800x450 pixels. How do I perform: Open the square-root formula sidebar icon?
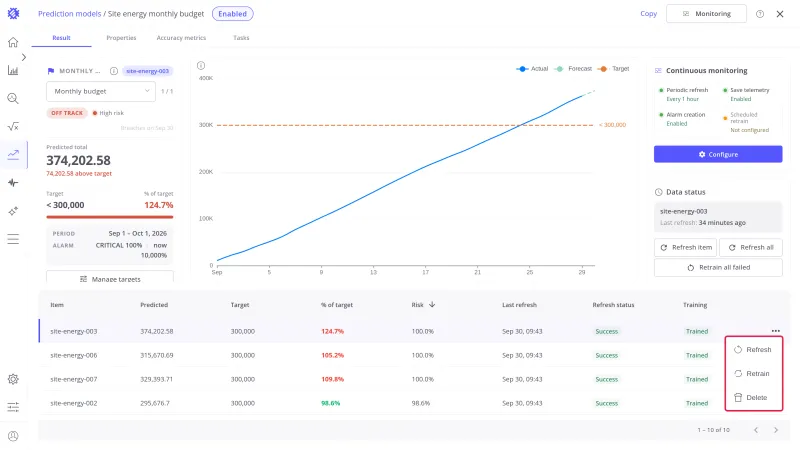13,127
